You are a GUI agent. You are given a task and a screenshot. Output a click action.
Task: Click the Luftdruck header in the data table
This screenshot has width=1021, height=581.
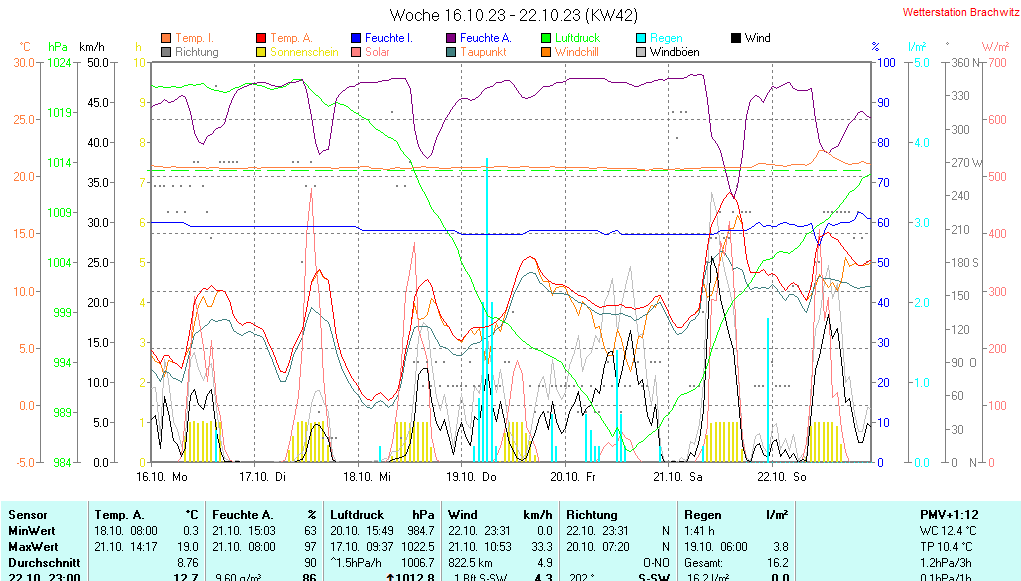354,514
